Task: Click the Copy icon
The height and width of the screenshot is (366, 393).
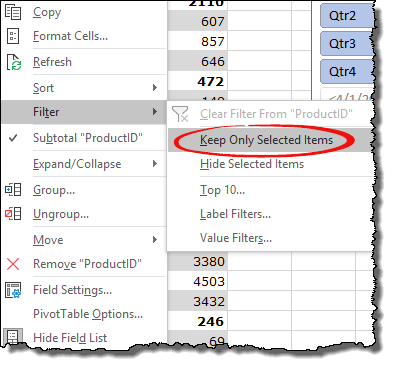Action: 13,12
